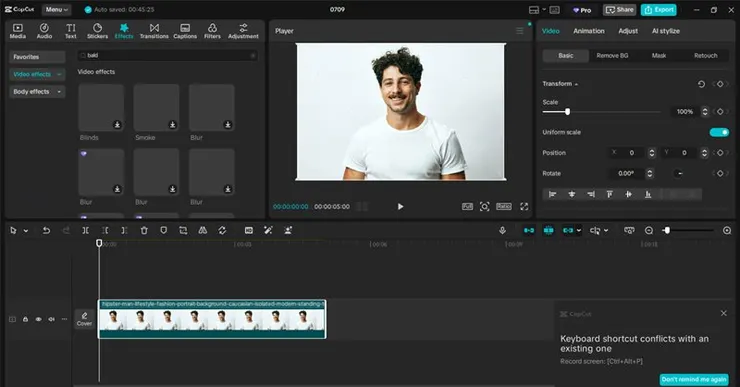Open the Mask tab

tap(659, 55)
